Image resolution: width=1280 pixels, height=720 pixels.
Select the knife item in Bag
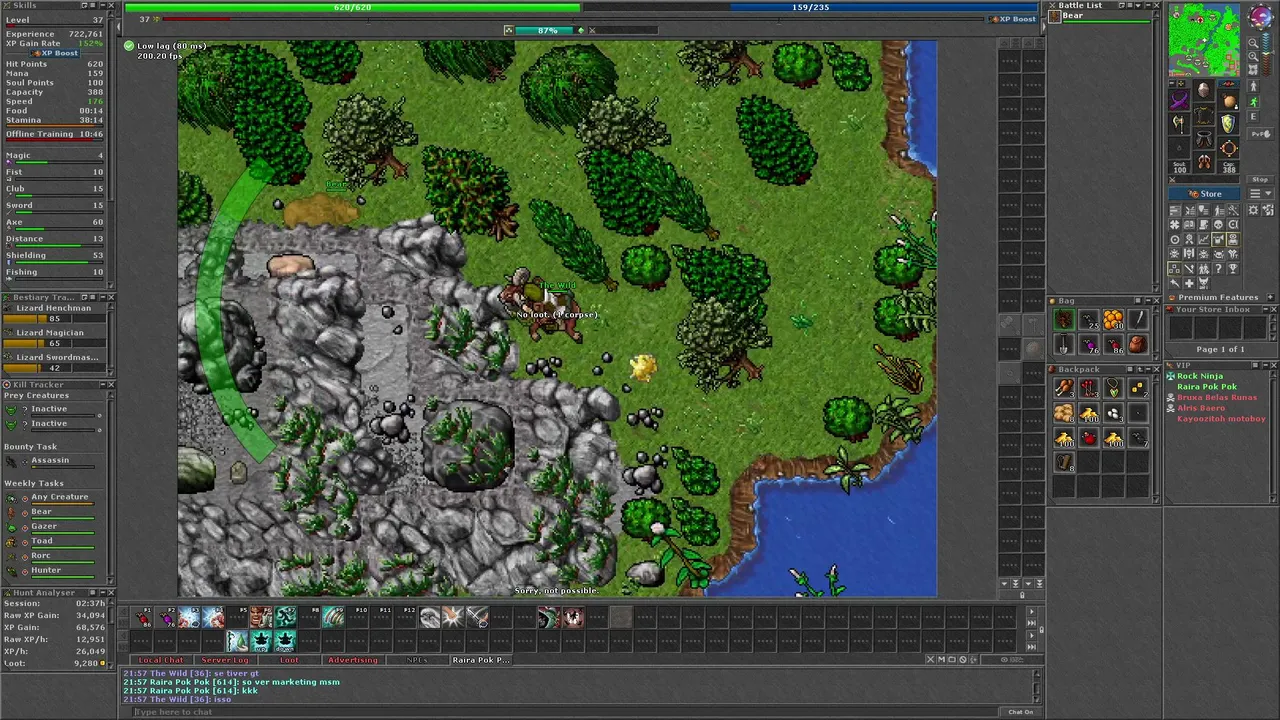coord(1138,321)
